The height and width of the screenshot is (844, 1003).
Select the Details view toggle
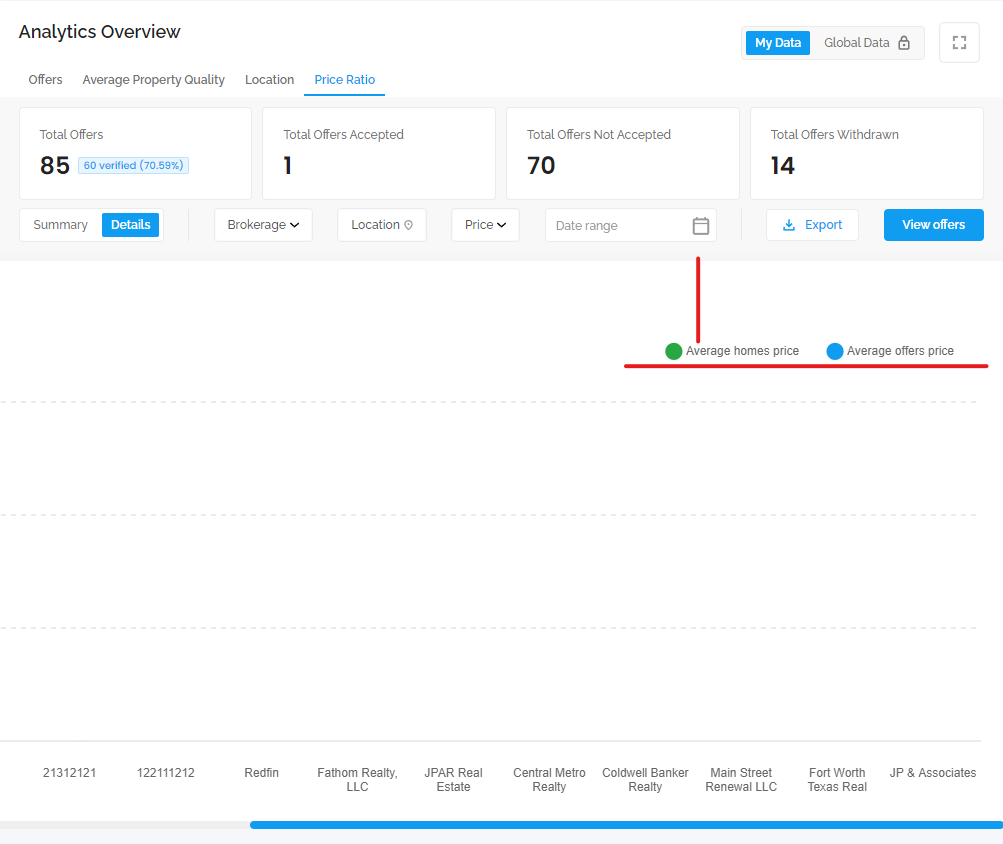tap(130, 225)
